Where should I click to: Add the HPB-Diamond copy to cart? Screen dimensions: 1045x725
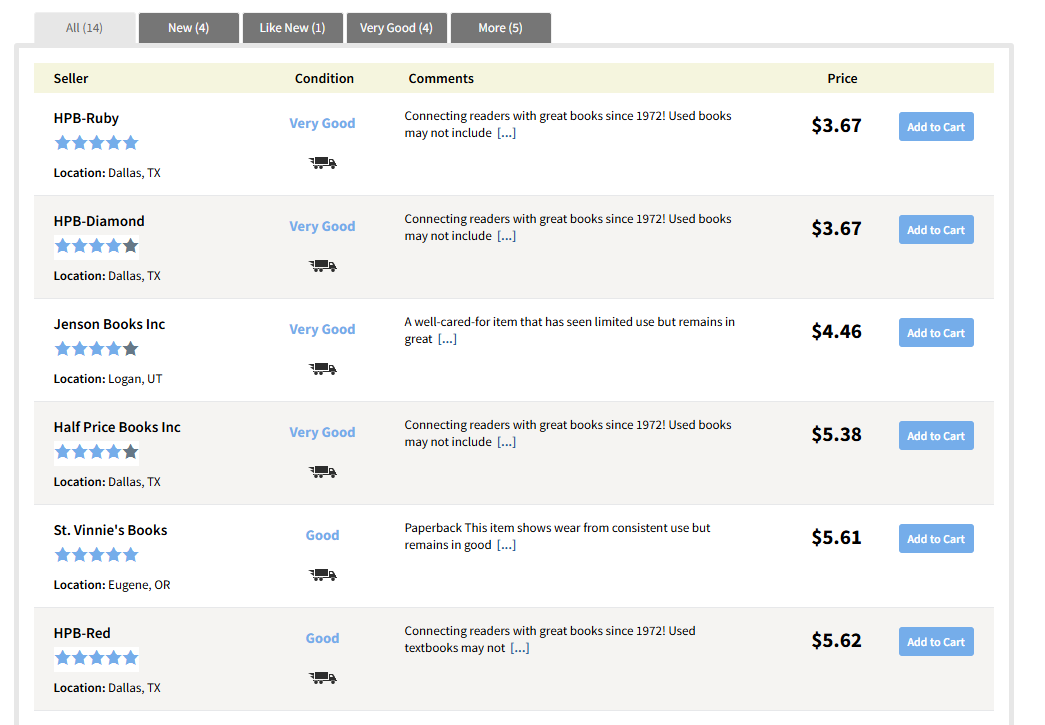pos(936,230)
